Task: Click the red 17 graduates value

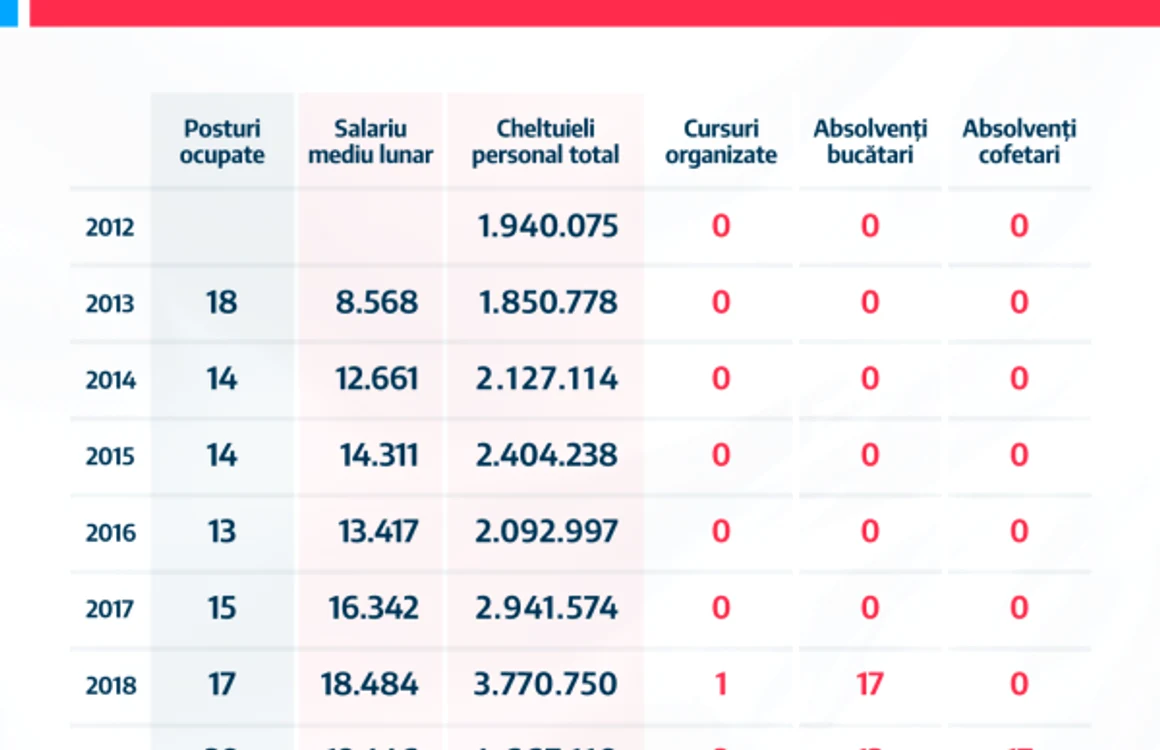Action: tap(870, 684)
